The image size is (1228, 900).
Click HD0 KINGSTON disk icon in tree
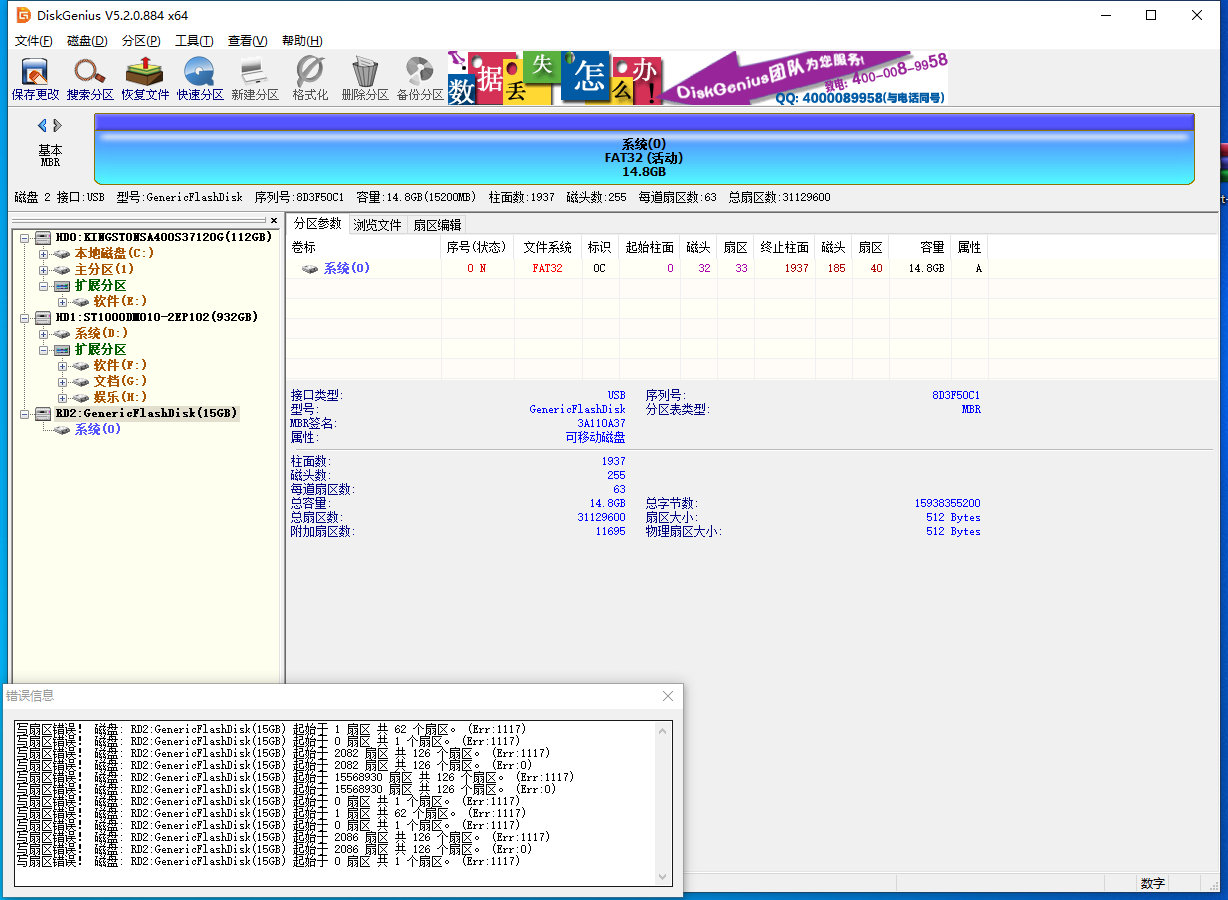tap(43, 237)
